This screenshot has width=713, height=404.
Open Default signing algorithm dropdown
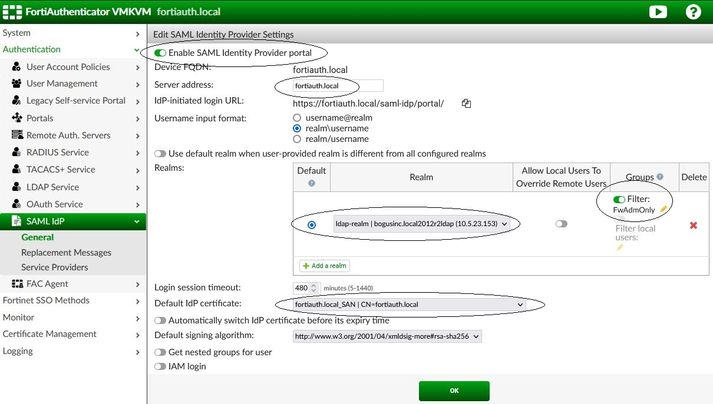387,336
